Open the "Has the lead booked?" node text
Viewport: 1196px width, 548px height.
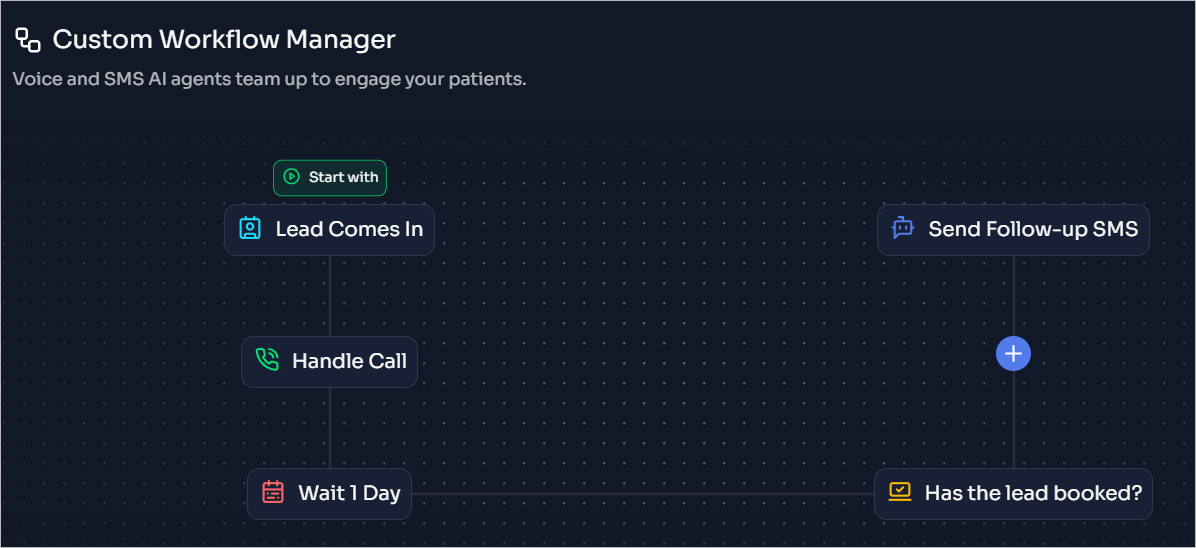tap(1034, 493)
